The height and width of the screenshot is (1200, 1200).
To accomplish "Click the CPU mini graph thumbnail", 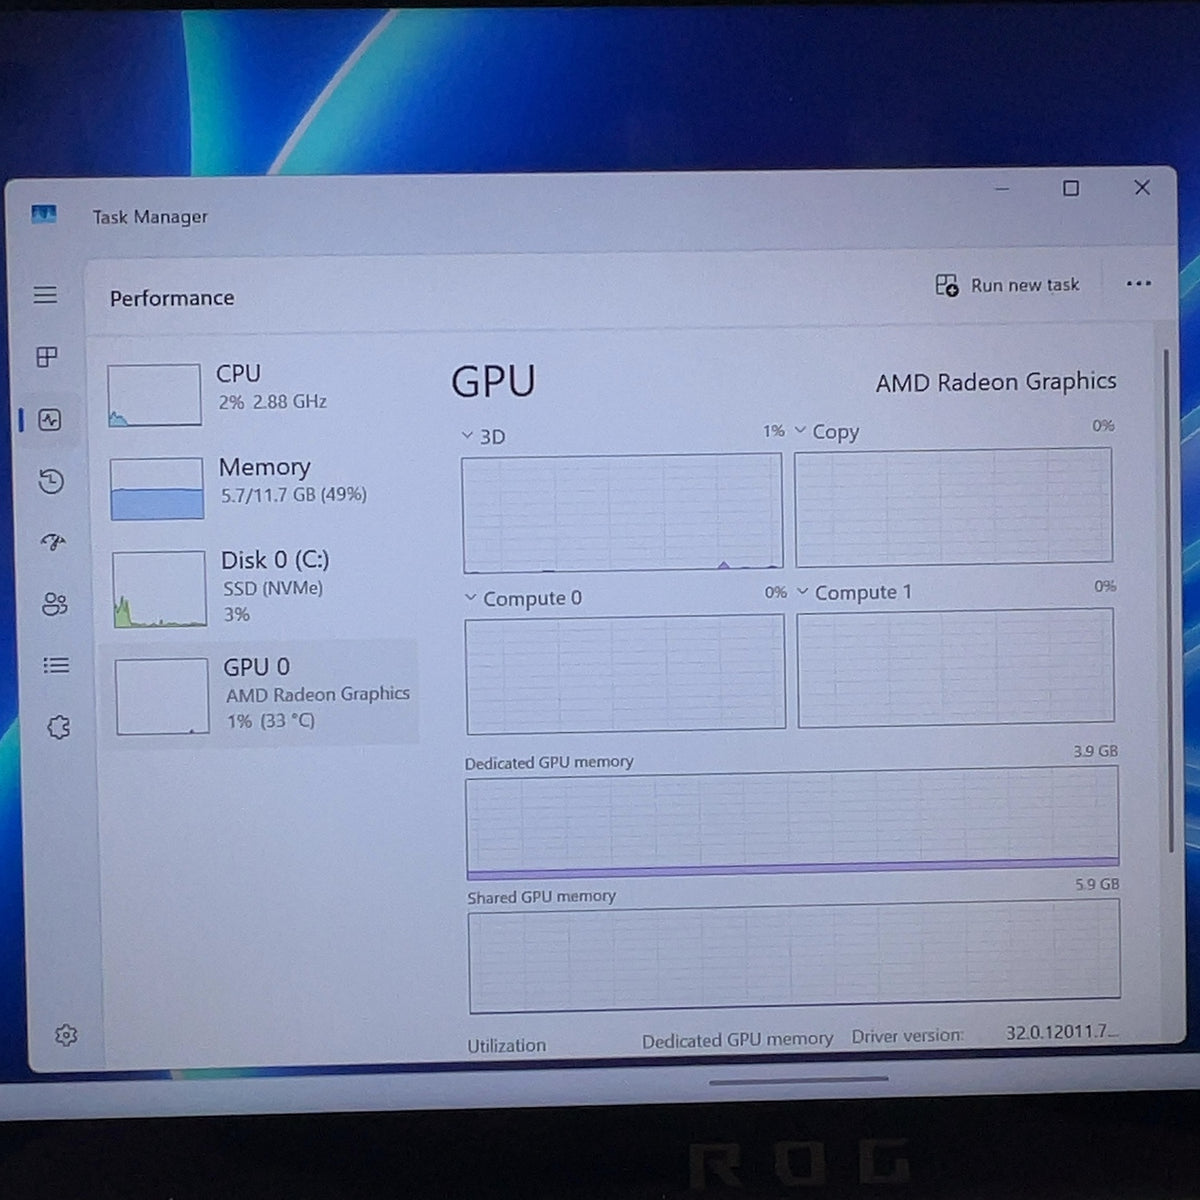I will [154, 395].
